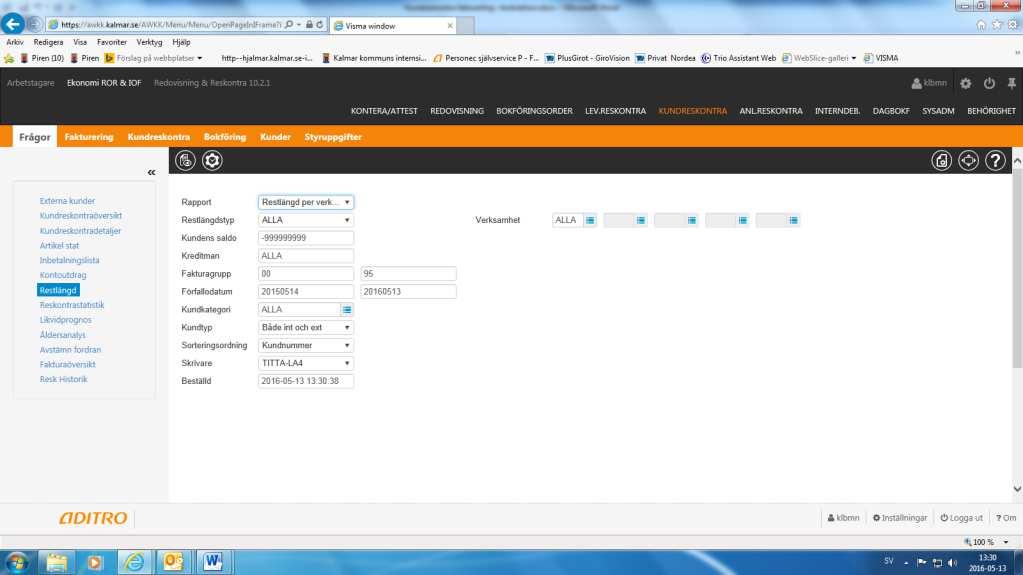Open the Åldersanalys link
Viewport: 1023px width, 575px height.
[63, 335]
